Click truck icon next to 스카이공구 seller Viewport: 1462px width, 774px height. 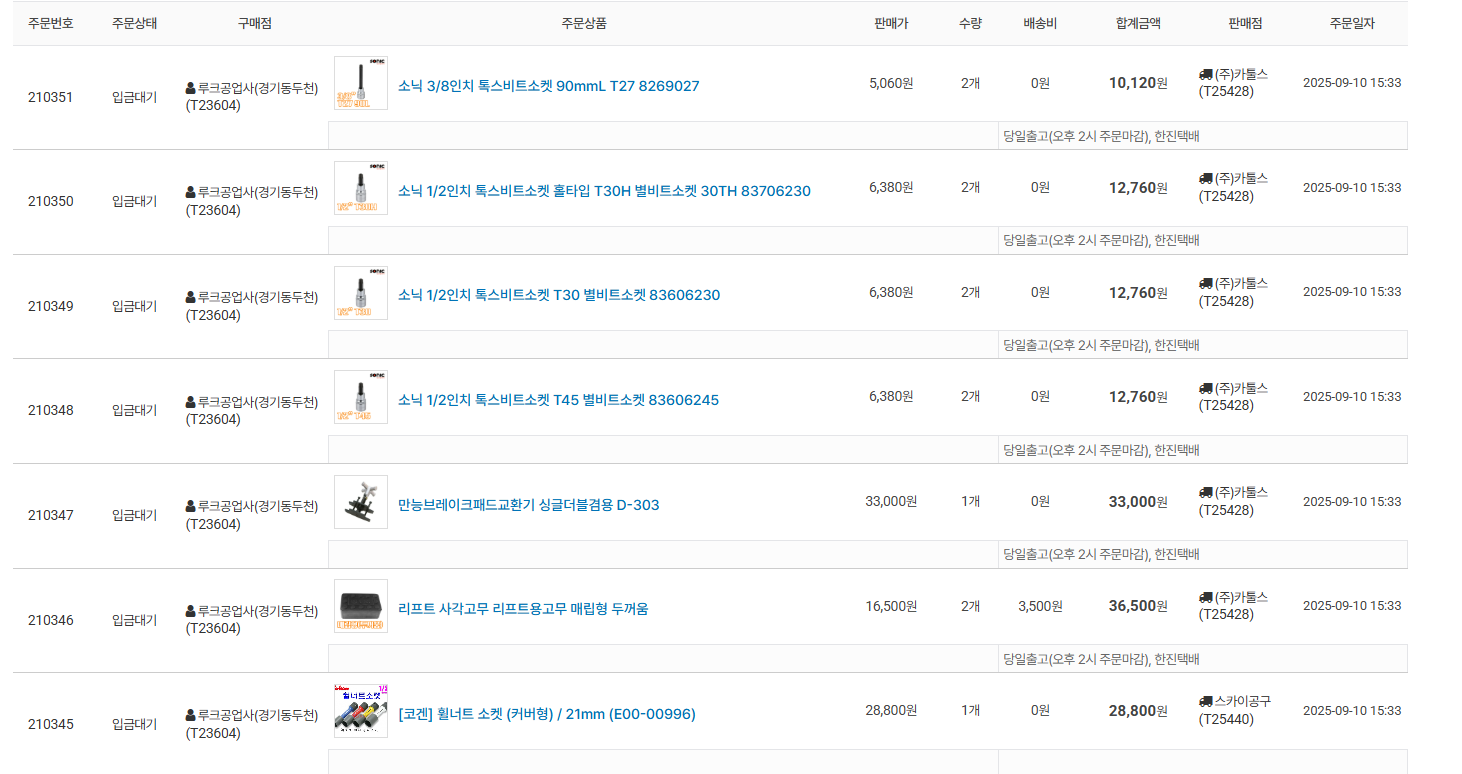coord(1205,702)
